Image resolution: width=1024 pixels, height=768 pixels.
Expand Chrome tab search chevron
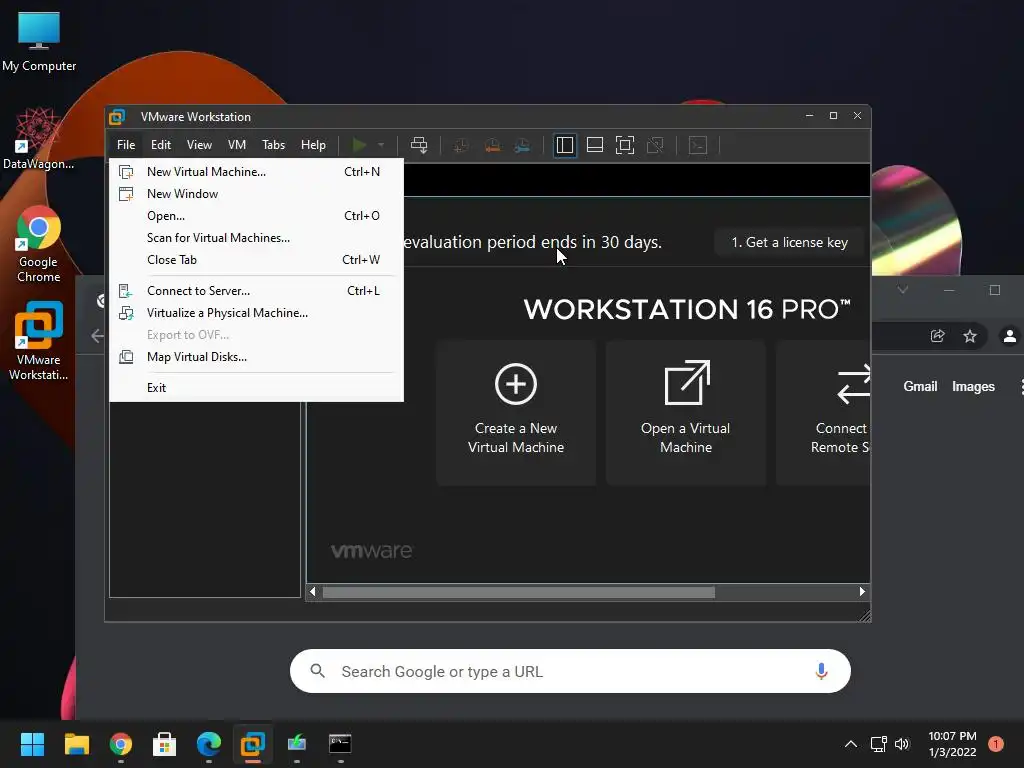click(x=903, y=290)
